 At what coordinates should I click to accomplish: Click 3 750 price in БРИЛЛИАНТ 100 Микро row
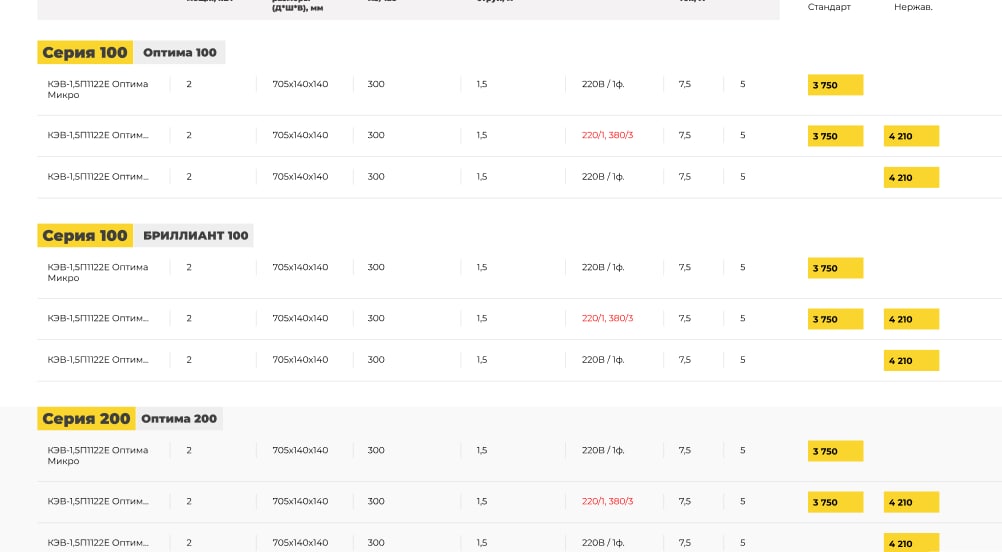[x=835, y=268]
